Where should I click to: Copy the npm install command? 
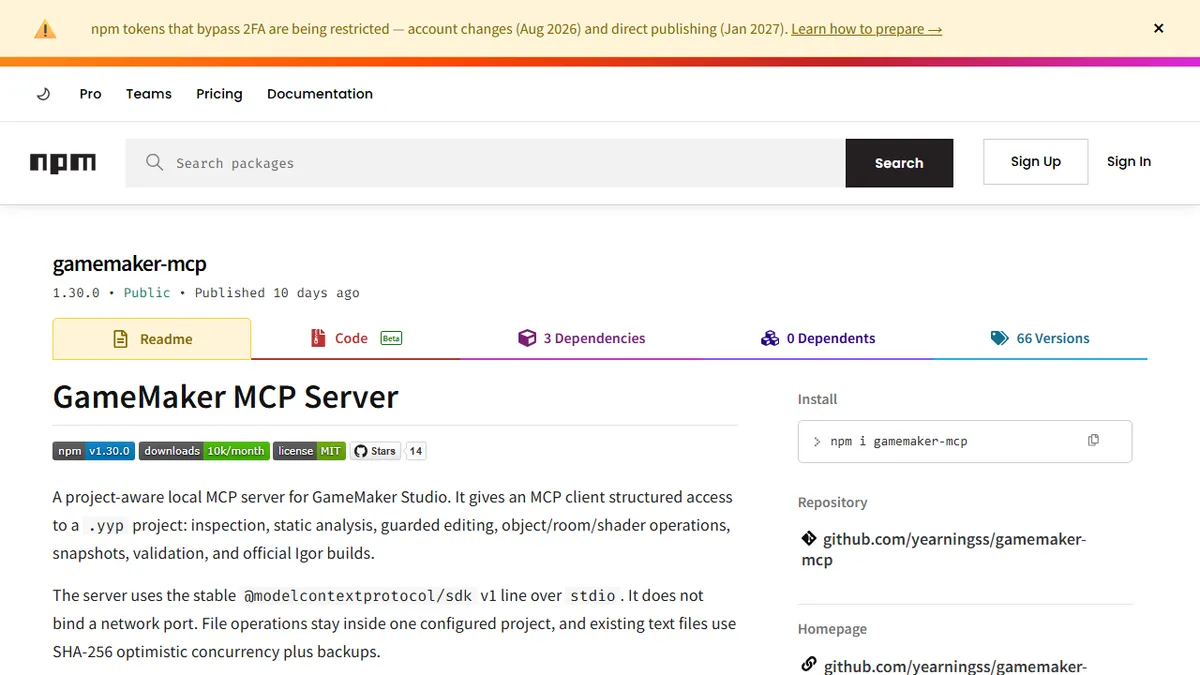click(x=1093, y=440)
